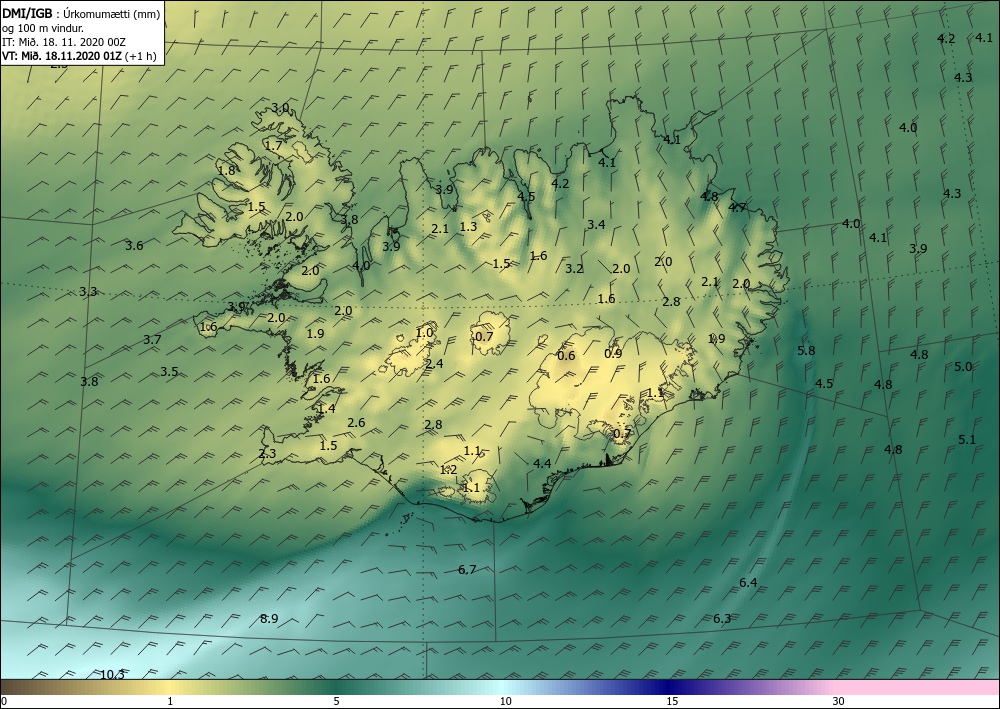
Task: Select the 3.2 map value
Action: [574, 269]
